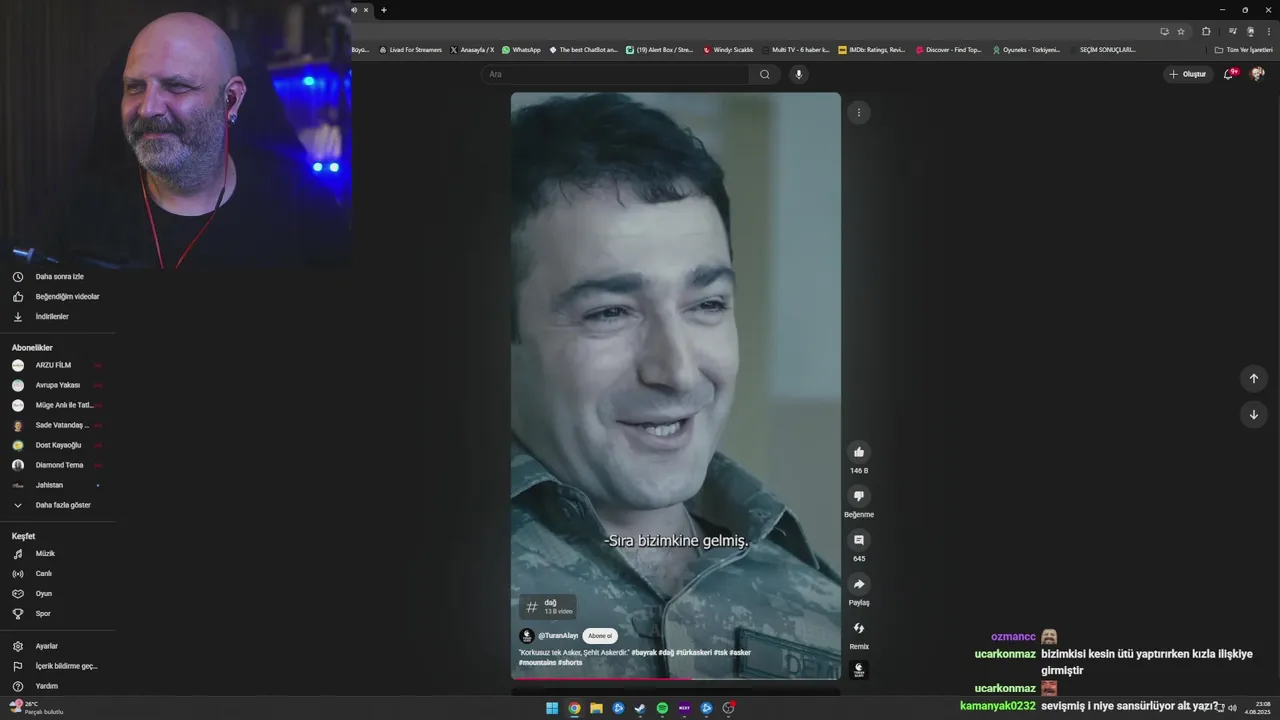
Task: Open Anasayfa / X bookmark
Action: [x=472, y=50]
